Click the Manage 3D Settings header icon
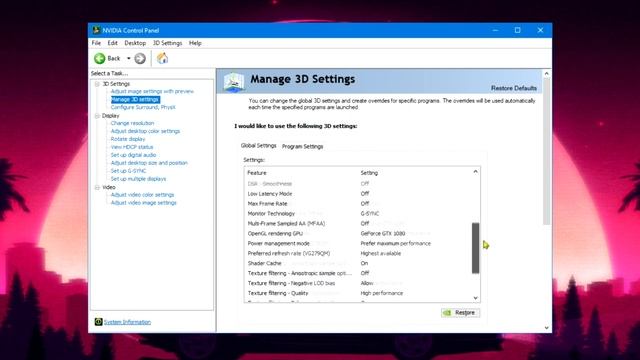 [234, 82]
